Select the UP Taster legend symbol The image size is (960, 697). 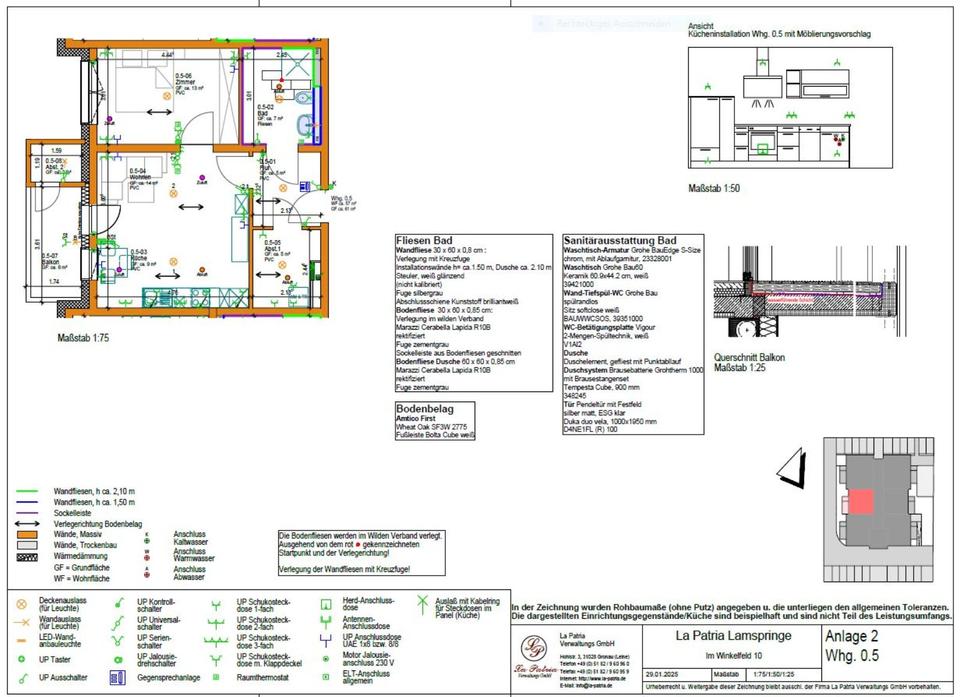pos(22,659)
